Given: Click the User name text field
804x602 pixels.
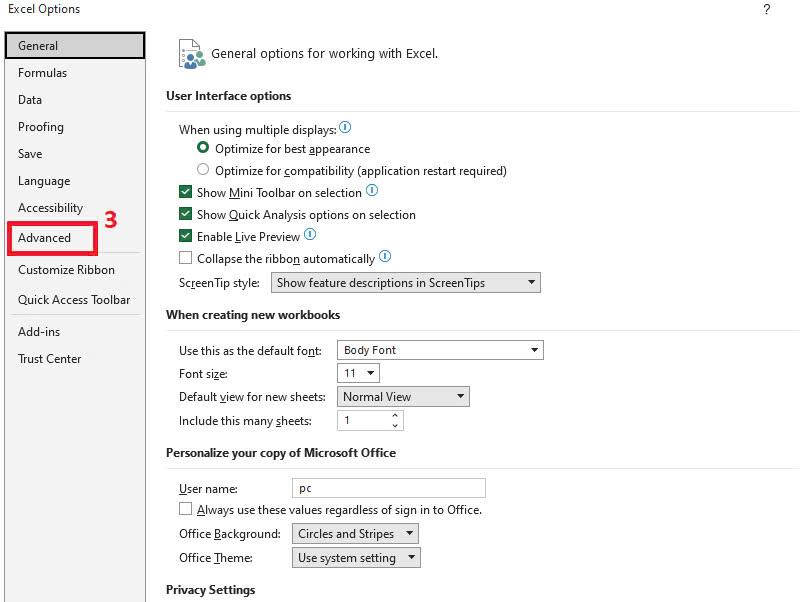Looking at the screenshot, I should (389, 488).
